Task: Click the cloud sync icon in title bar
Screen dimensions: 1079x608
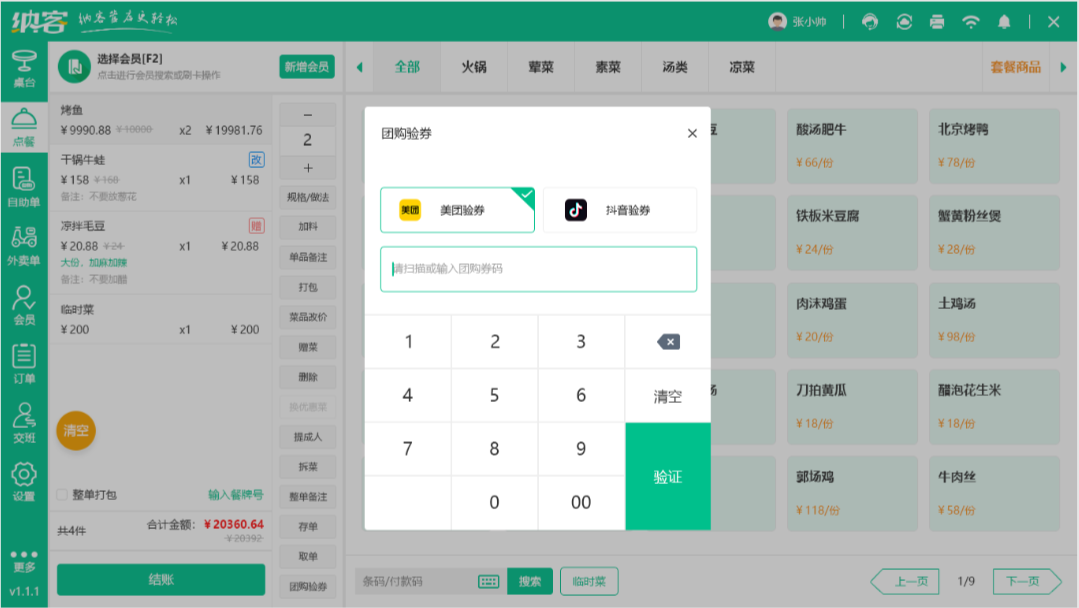Action: tap(904, 21)
